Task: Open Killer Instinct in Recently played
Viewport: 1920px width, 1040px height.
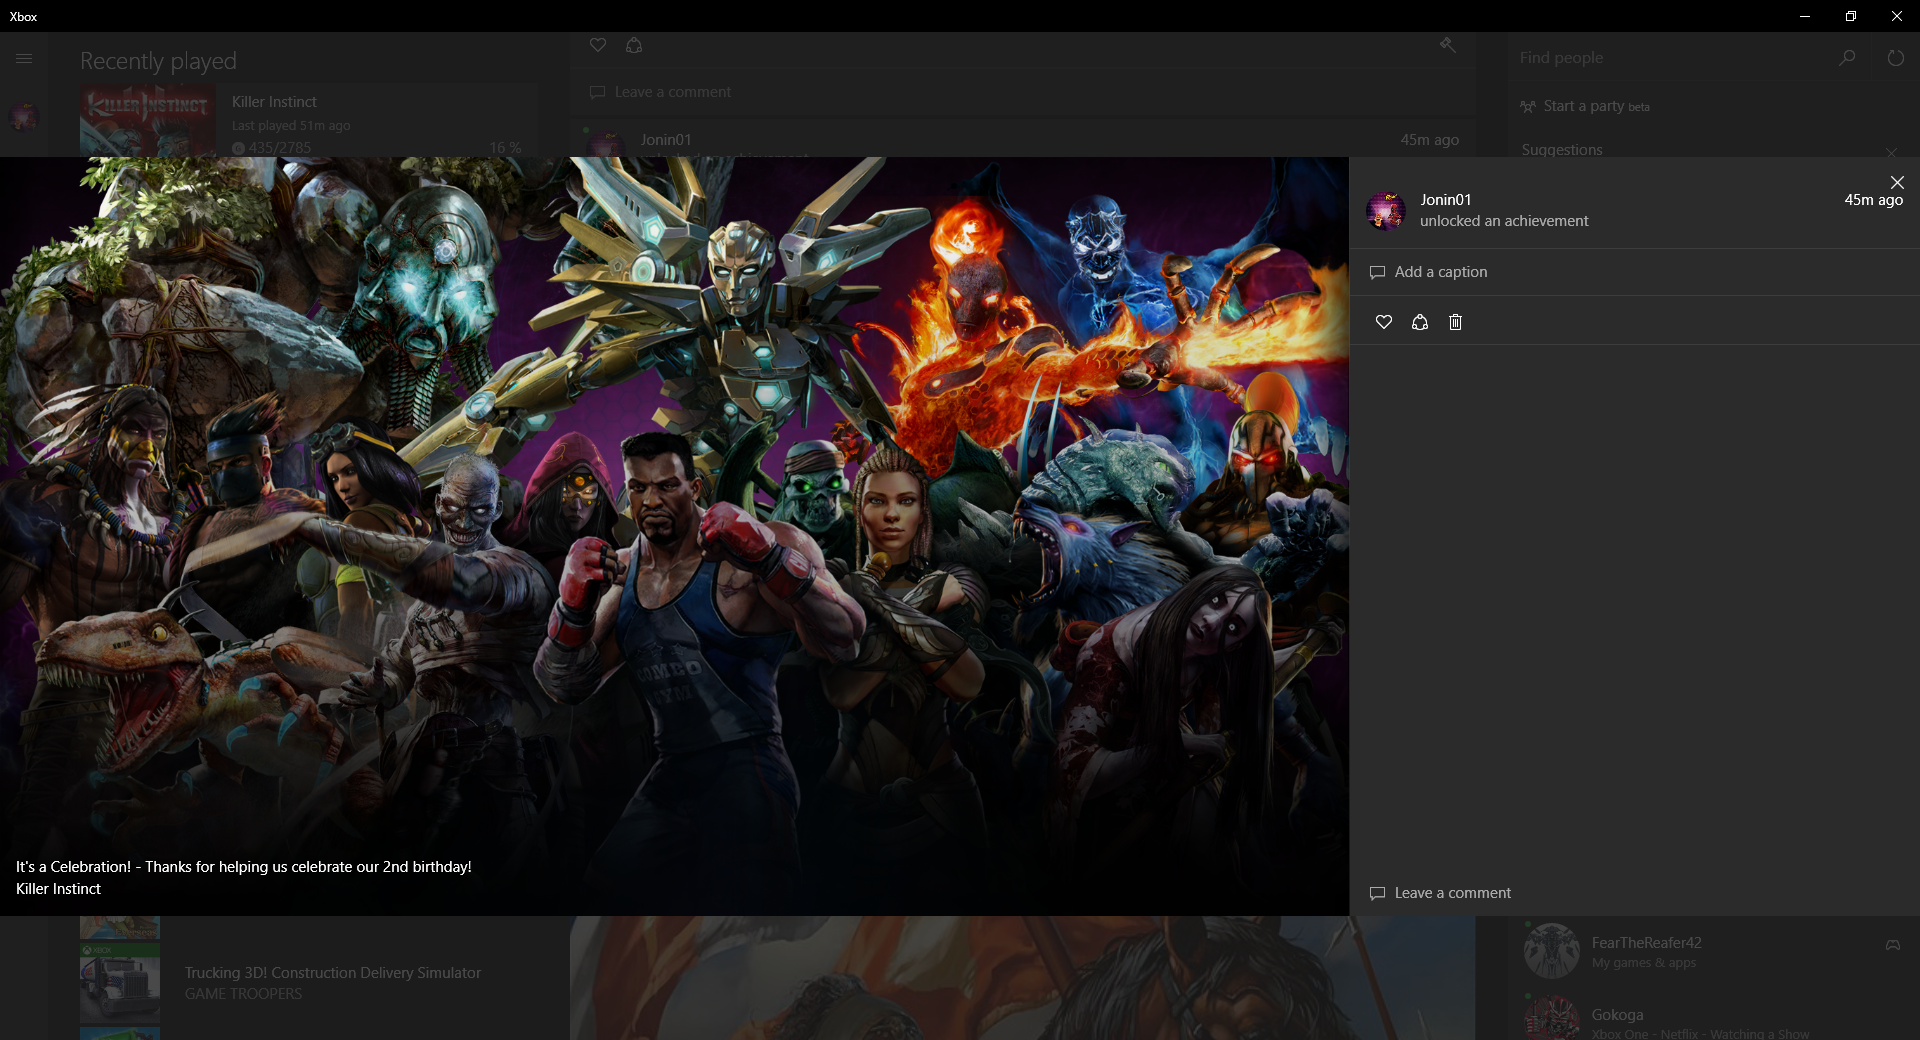Action: tap(309, 120)
